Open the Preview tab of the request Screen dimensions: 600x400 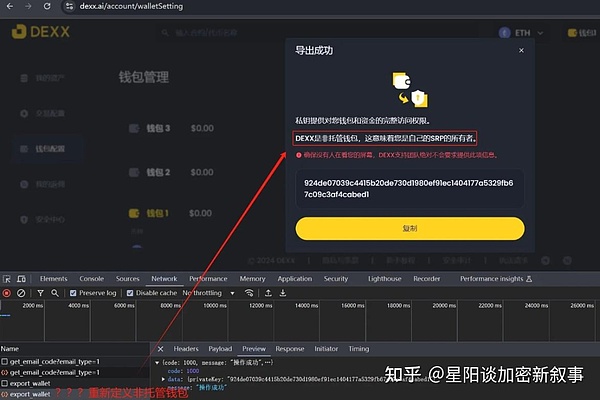tap(254, 349)
